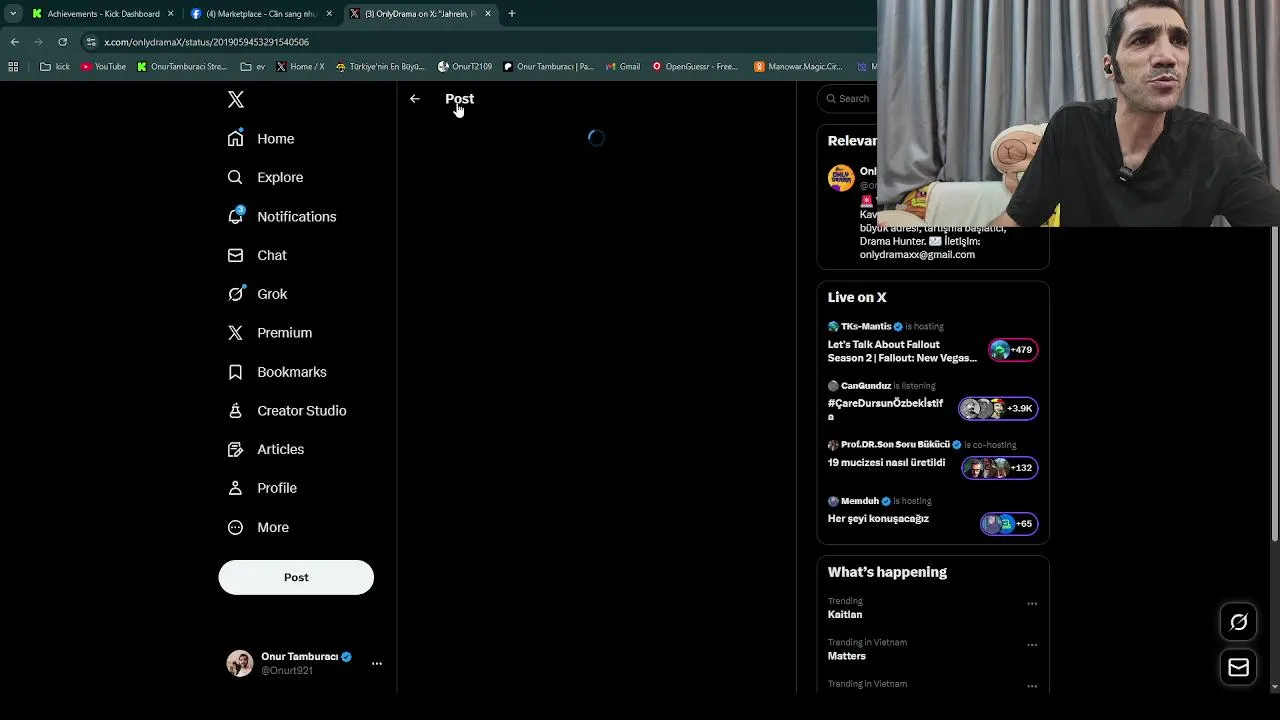Open account options dots beside Onur Tamburacı
1280x720 pixels.
(377, 663)
